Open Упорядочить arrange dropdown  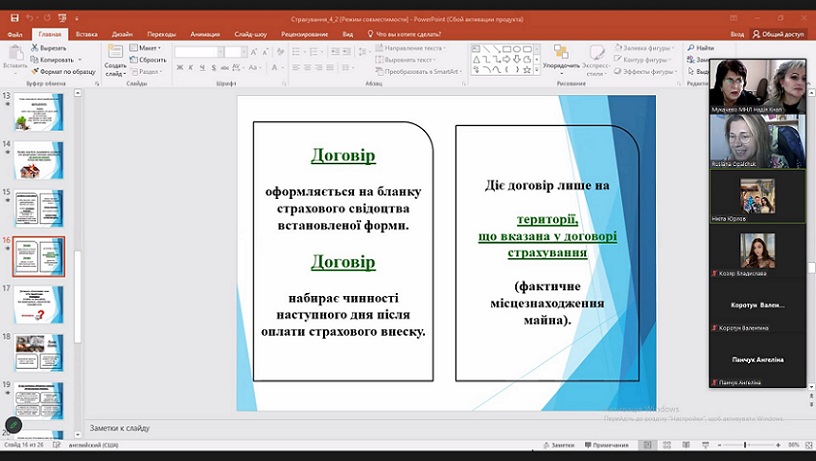pyautogui.click(x=560, y=58)
